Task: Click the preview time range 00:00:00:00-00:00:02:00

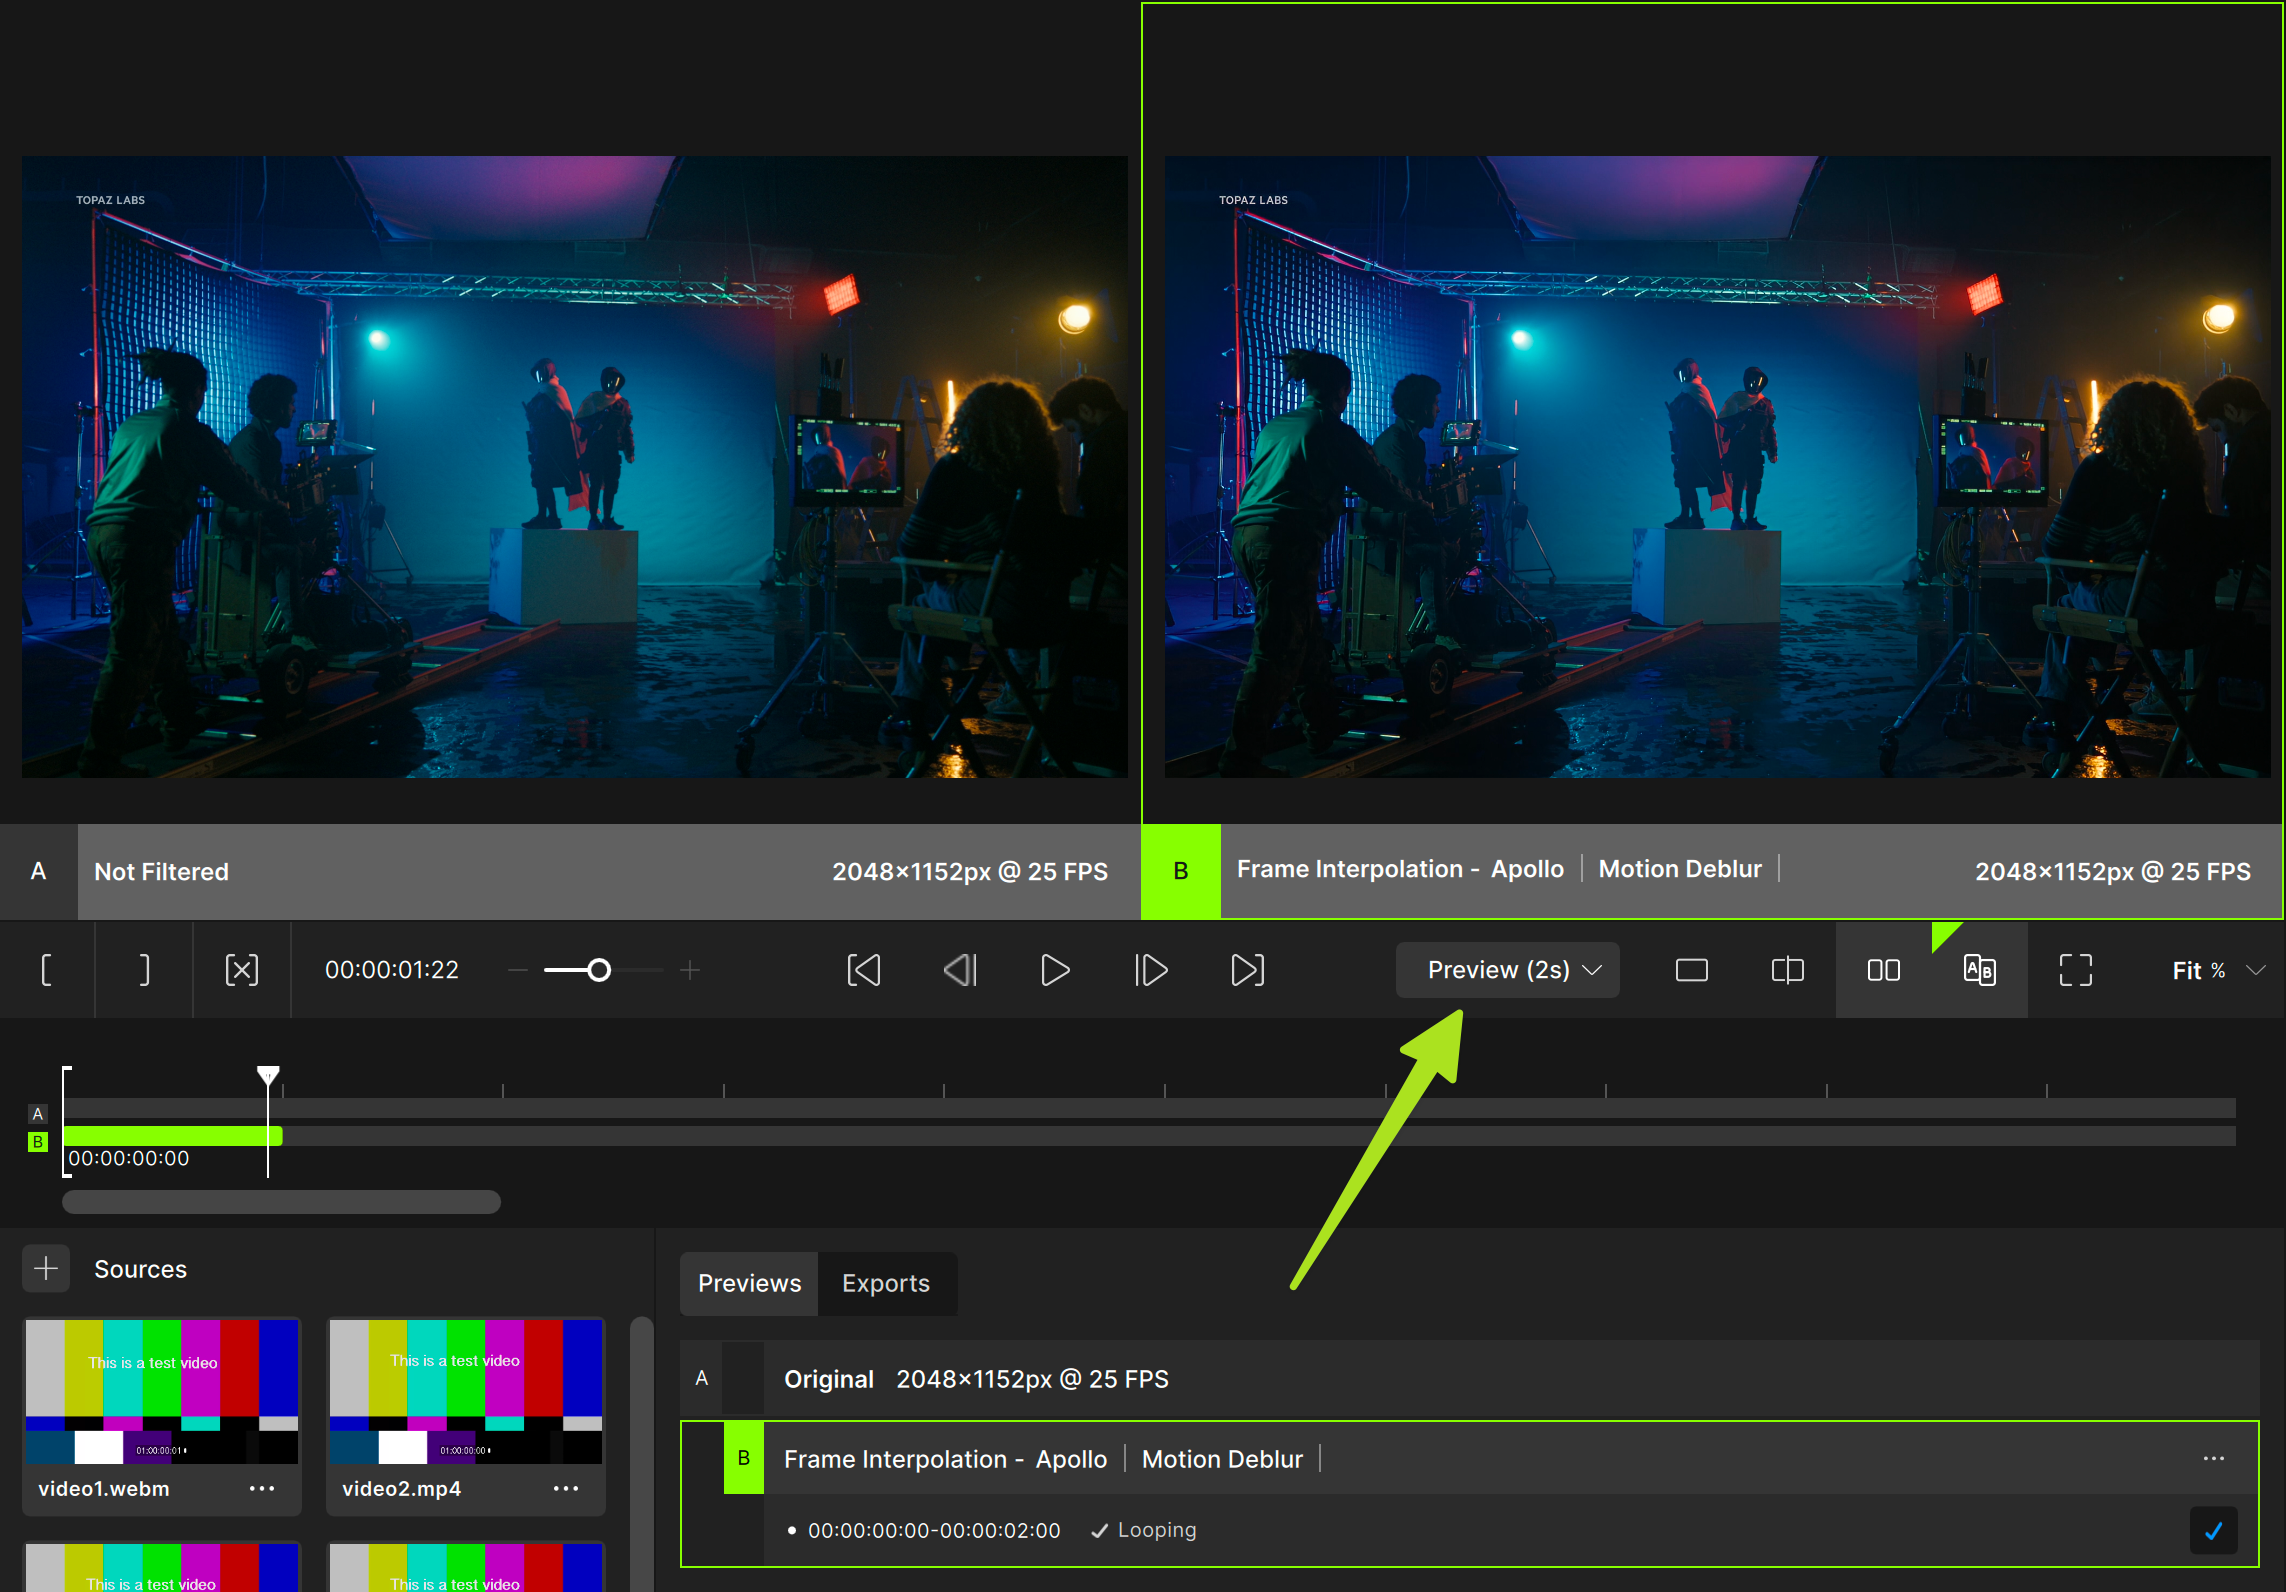Action: 934,1530
